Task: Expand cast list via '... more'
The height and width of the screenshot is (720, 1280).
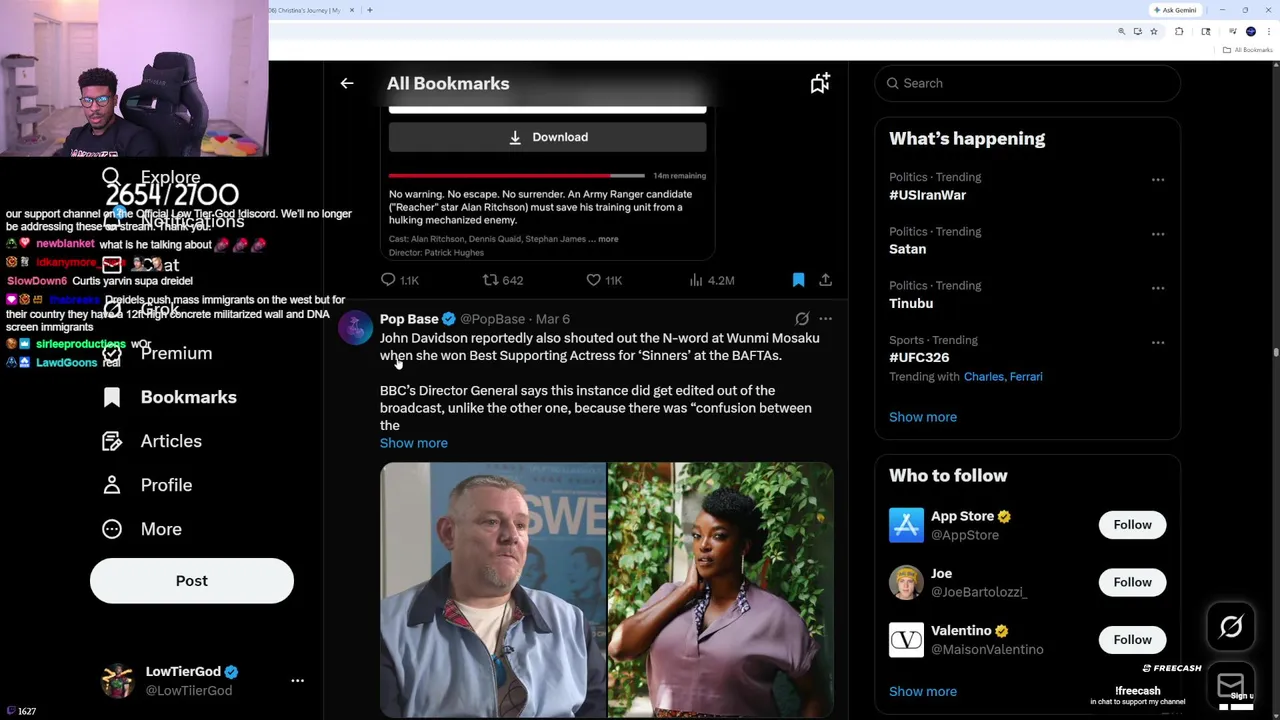Action: [x=603, y=239]
